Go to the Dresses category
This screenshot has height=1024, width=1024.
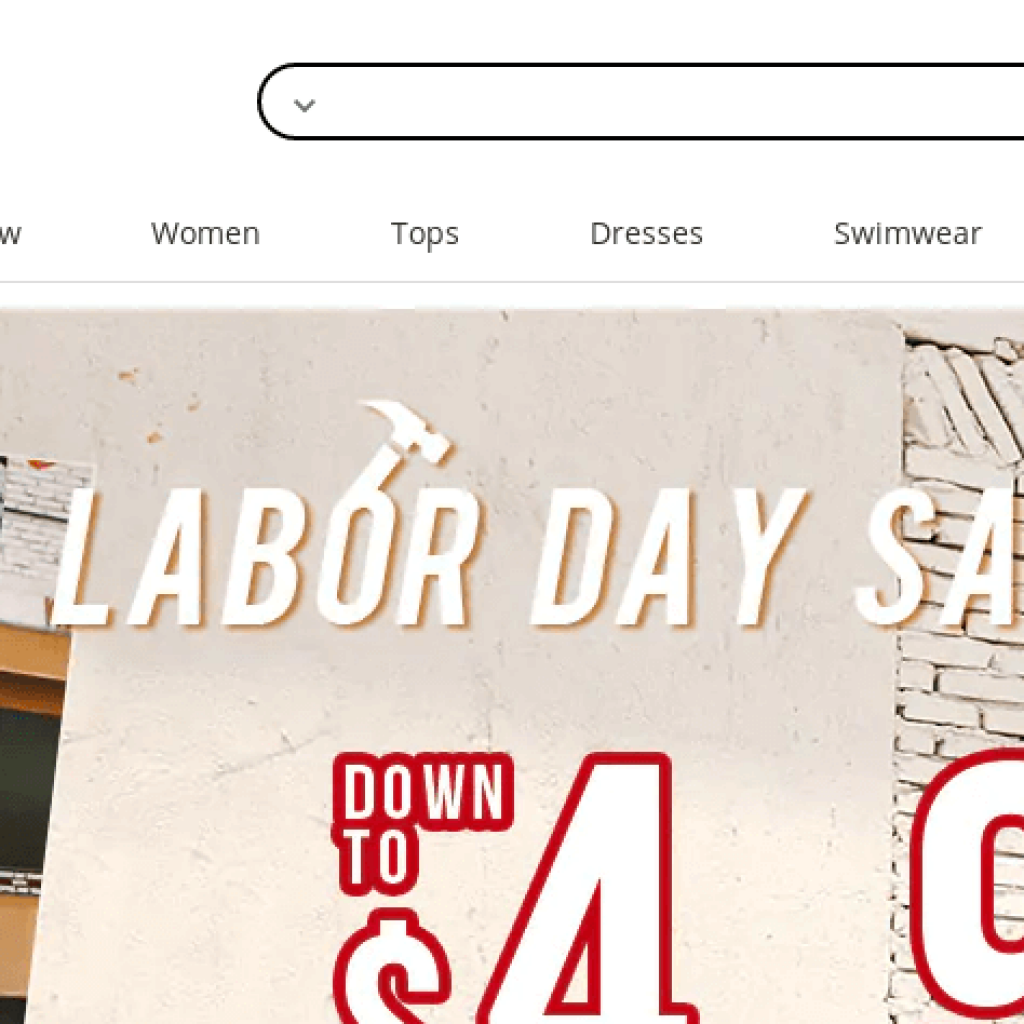point(646,233)
